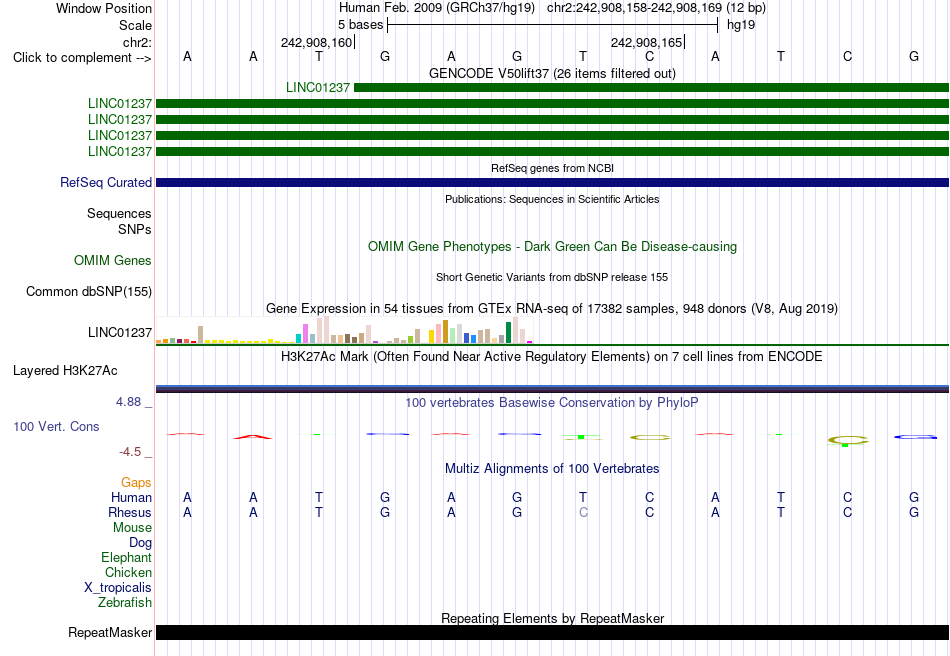
Task: Click the faded C mismatch in Rhesus row
Action: (x=583, y=512)
